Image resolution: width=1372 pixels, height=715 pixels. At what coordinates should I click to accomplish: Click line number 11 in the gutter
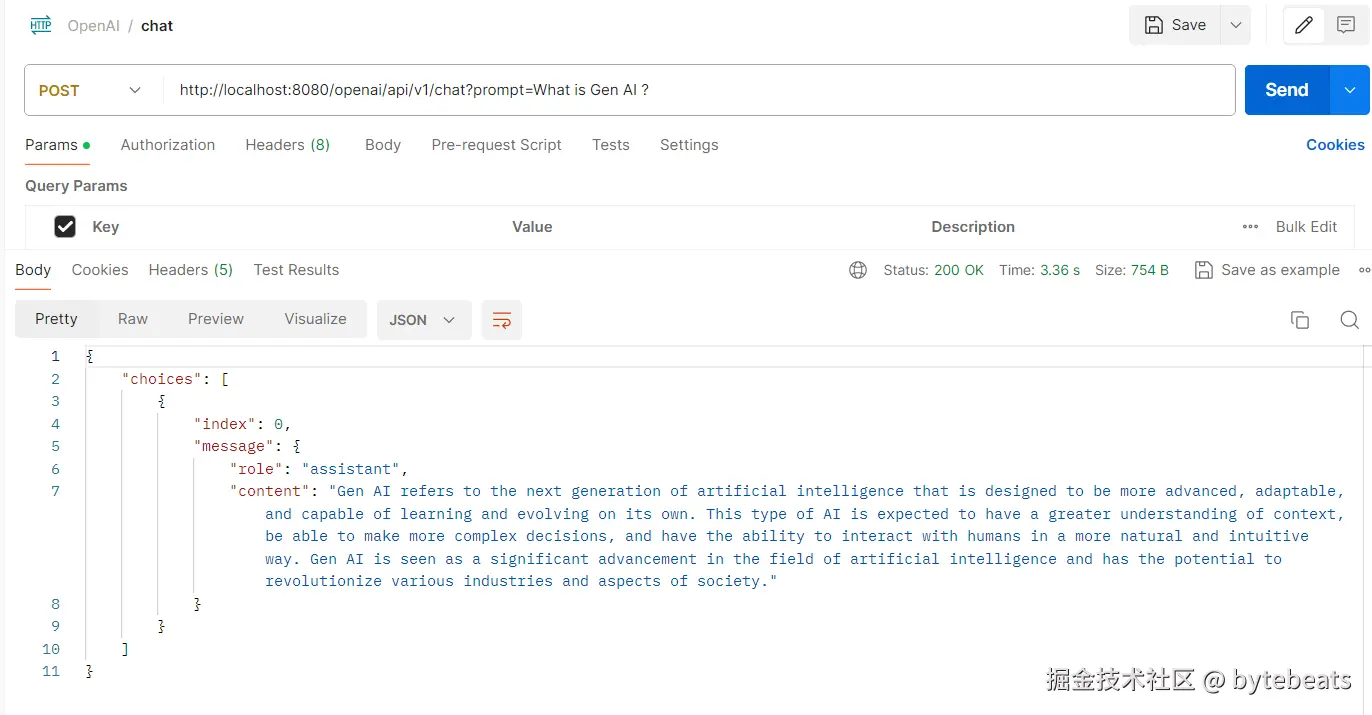[51, 671]
